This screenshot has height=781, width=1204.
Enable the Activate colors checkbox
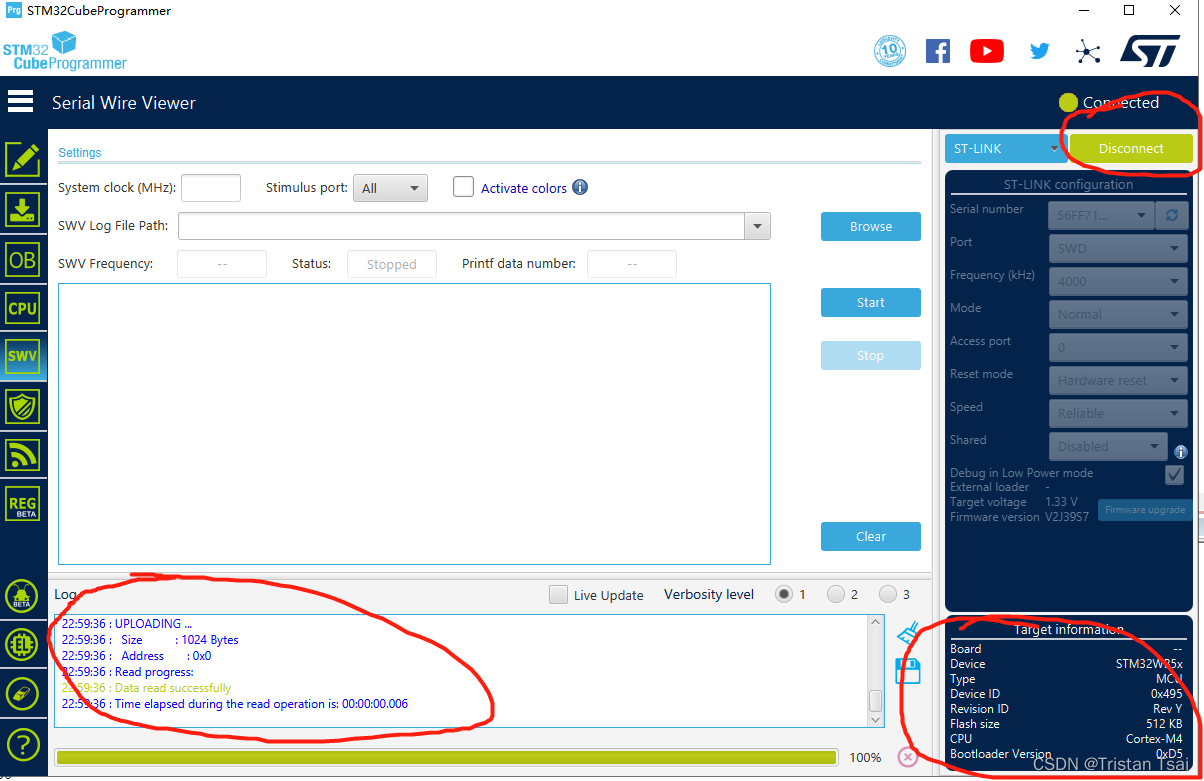coord(463,187)
